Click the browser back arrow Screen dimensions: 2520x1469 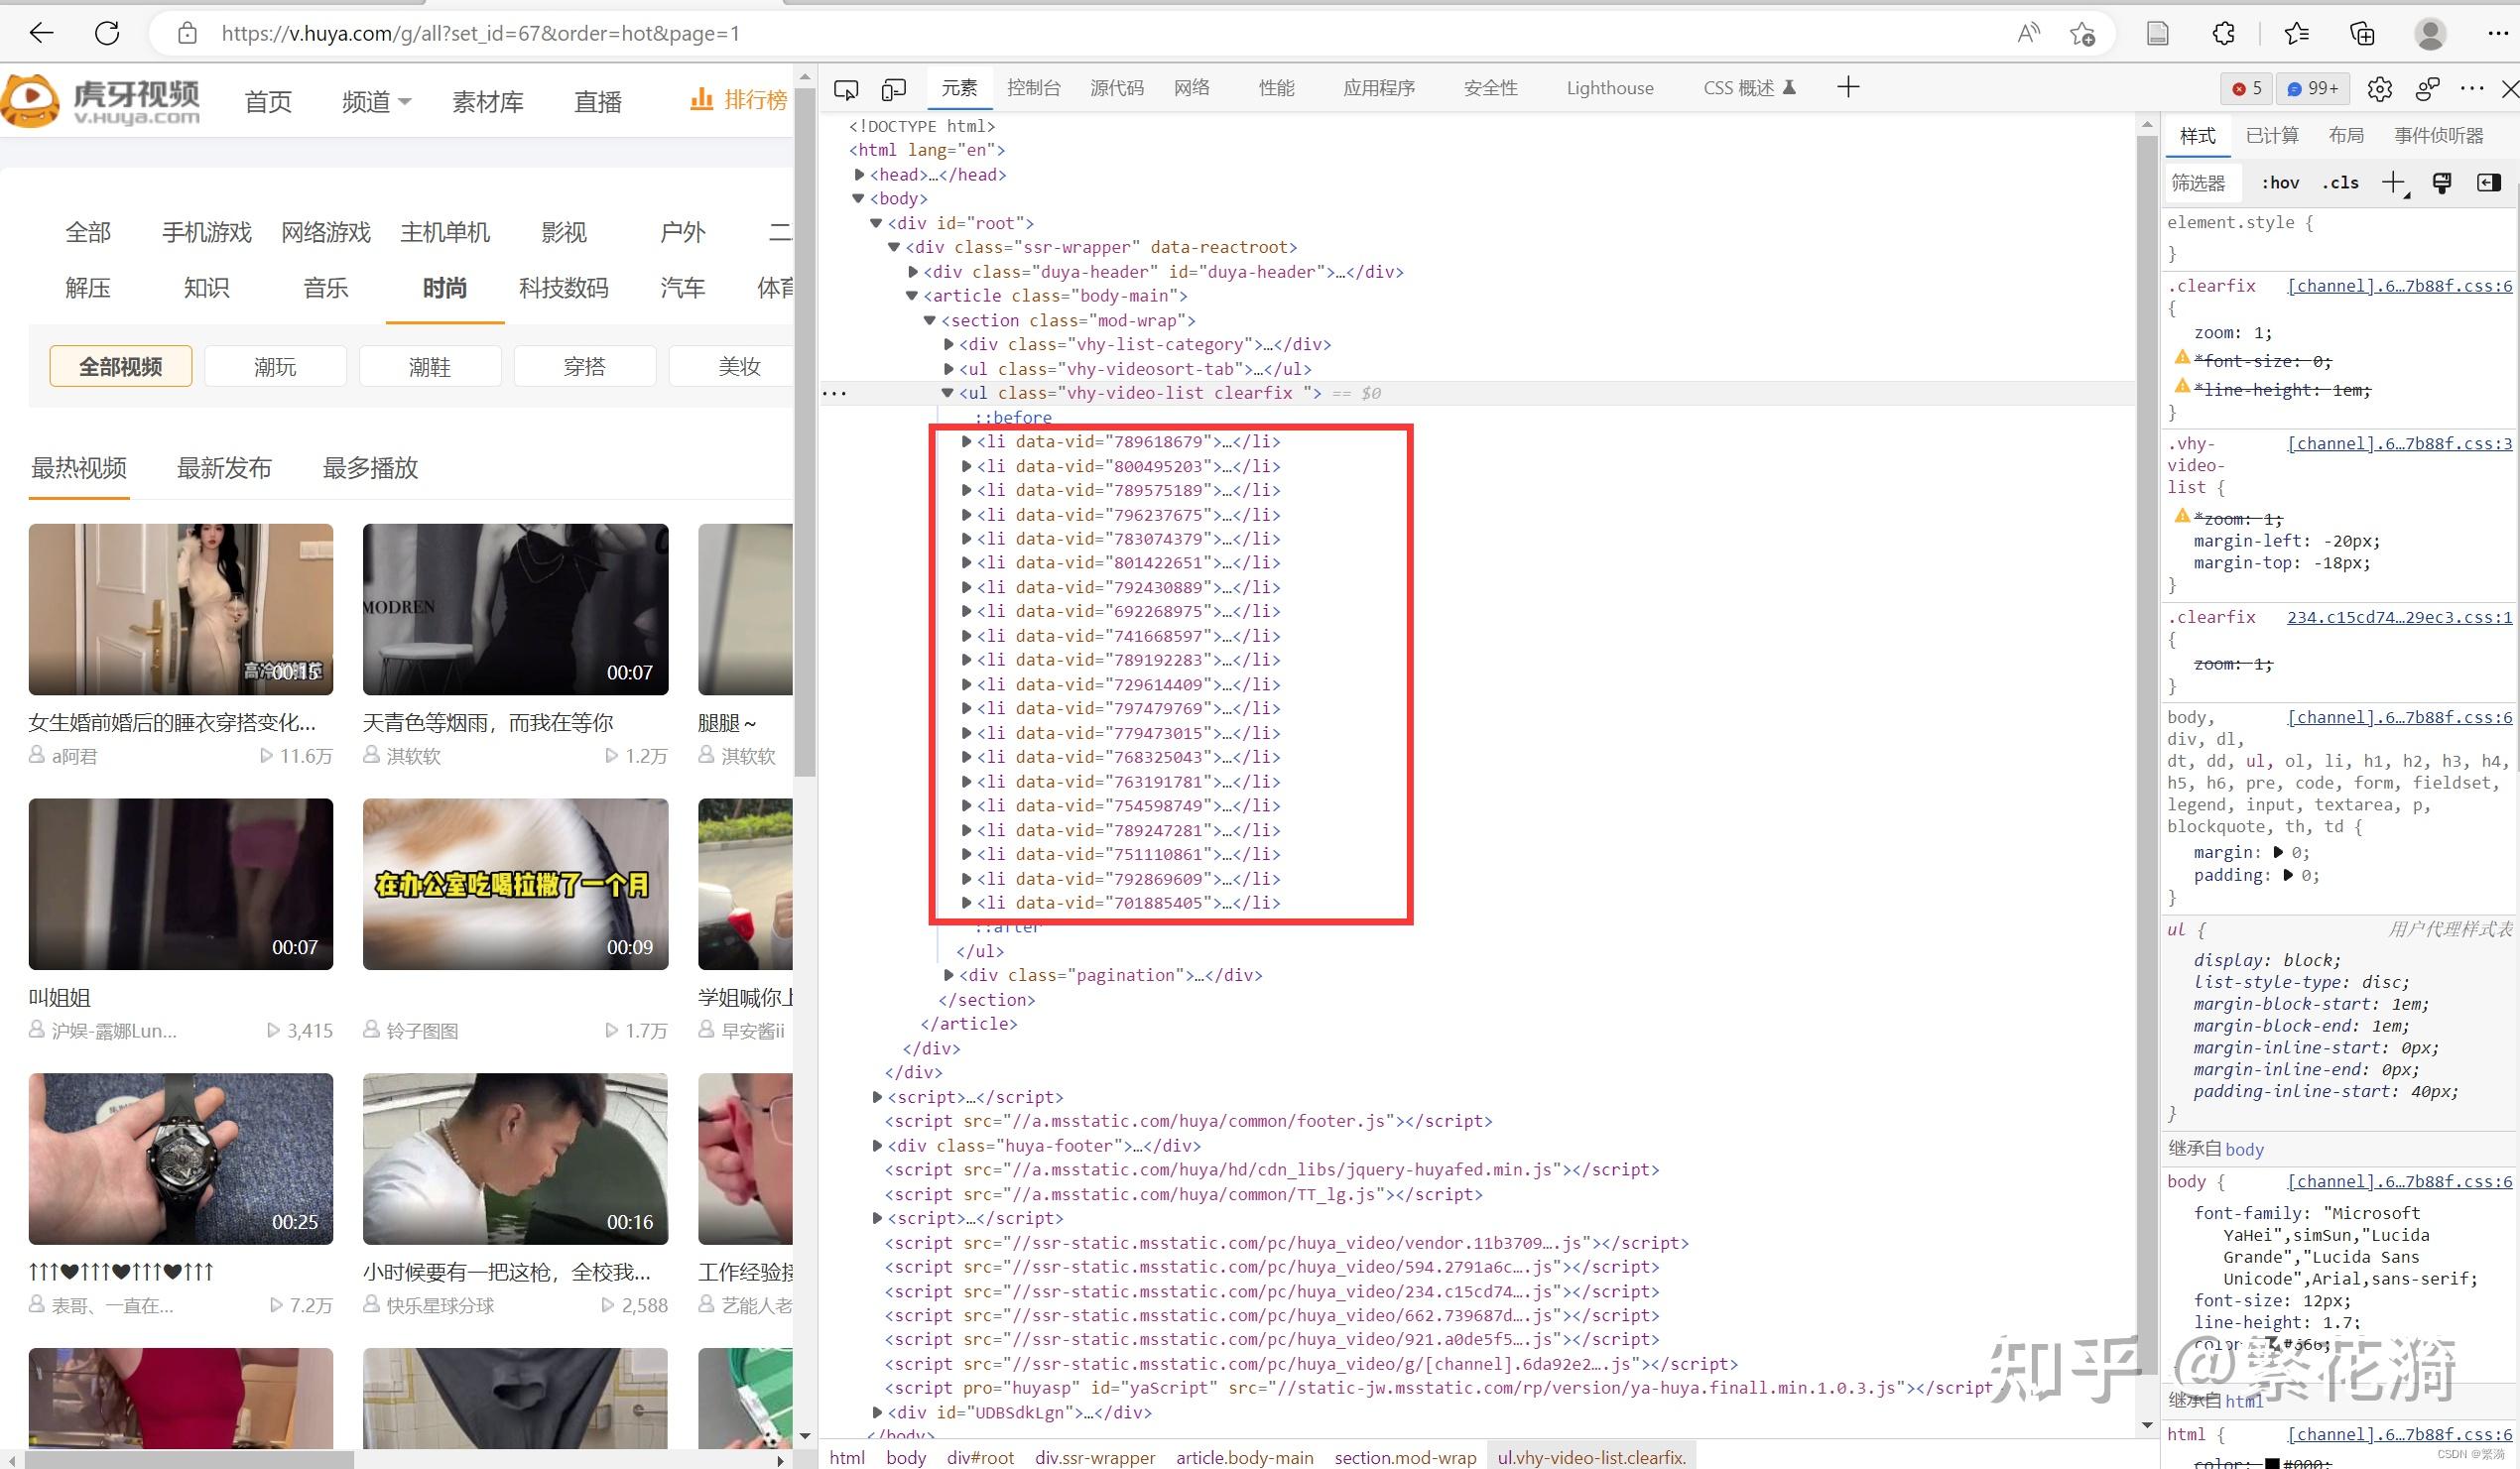point(41,33)
